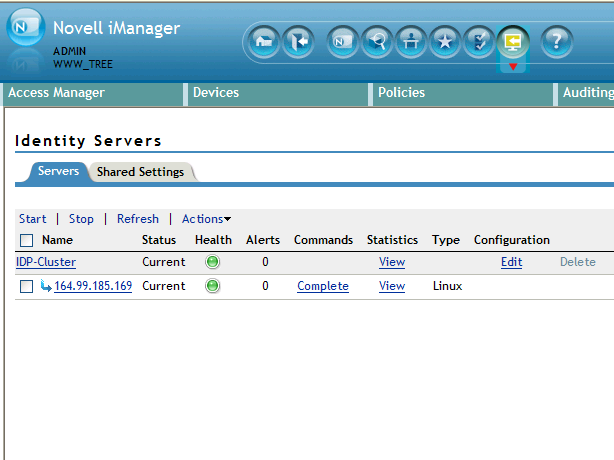Click the Type column header
This screenshot has height=460, width=614.
(446, 240)
